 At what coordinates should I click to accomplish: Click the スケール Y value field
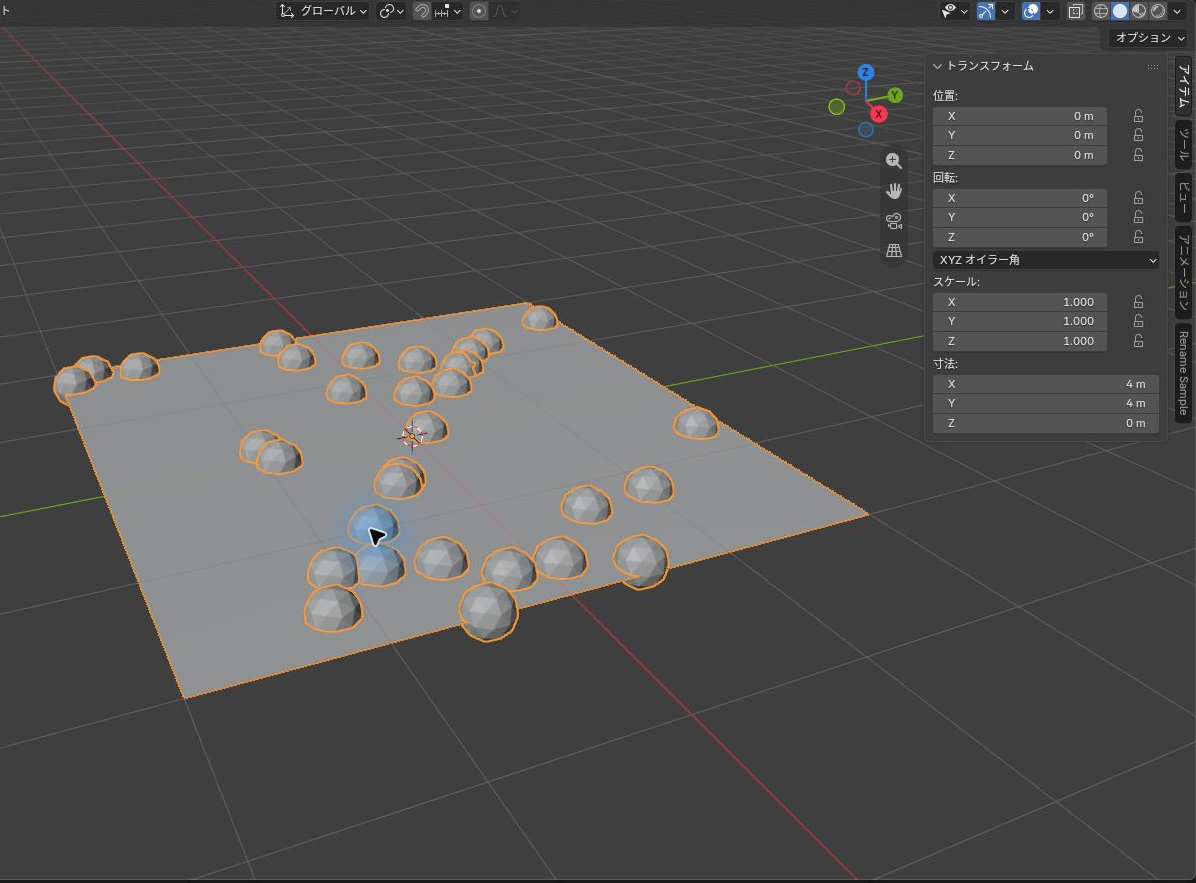pyautogui.click(x=1019, y=321)
